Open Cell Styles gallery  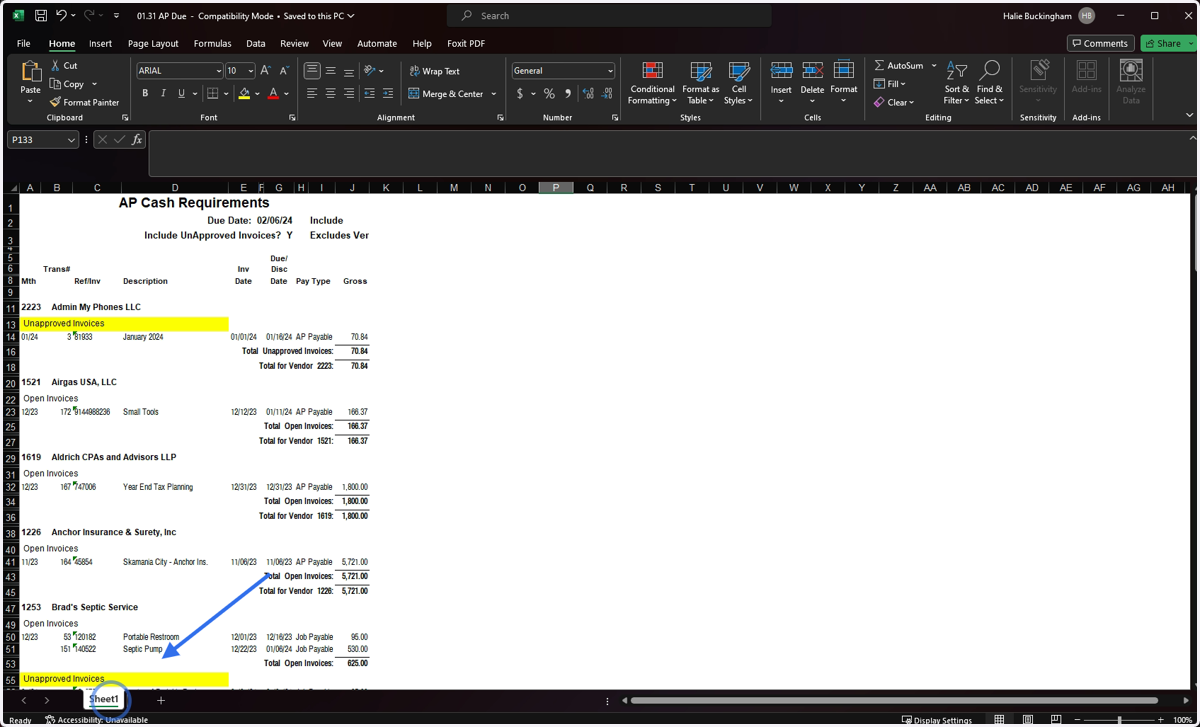point(738,83)
